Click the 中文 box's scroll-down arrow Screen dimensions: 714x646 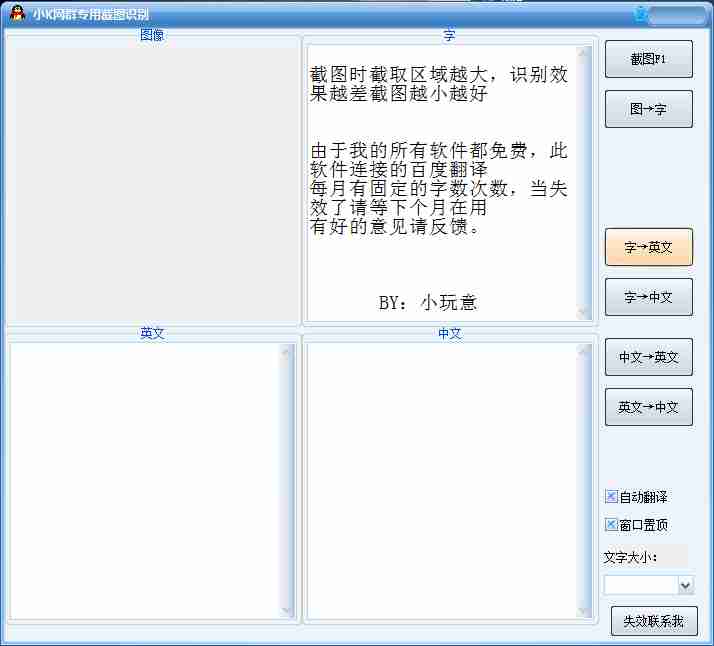click(x=584, y=610)
